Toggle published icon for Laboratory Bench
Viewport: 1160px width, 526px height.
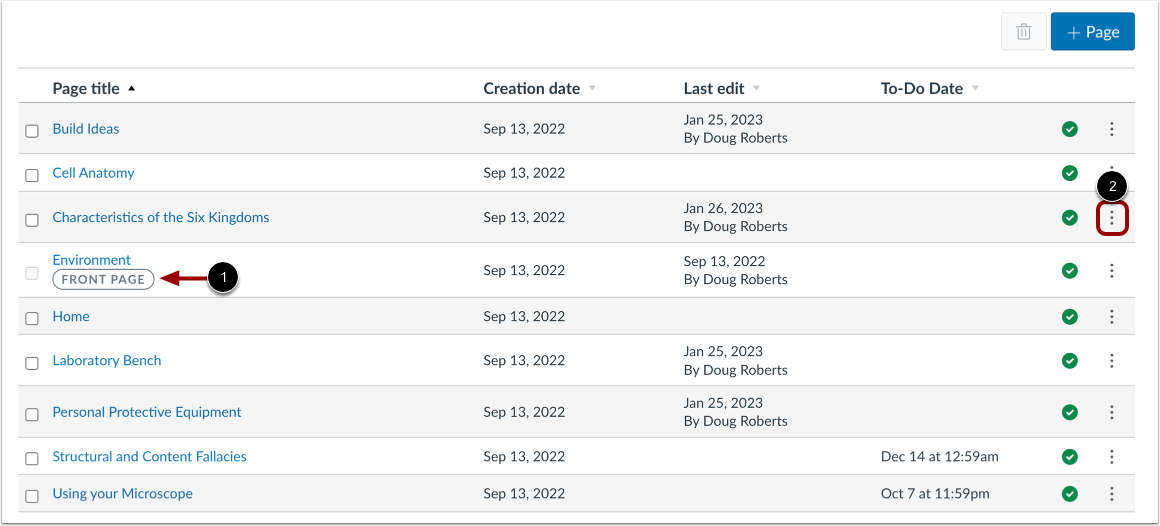[x=1070, y=360]
